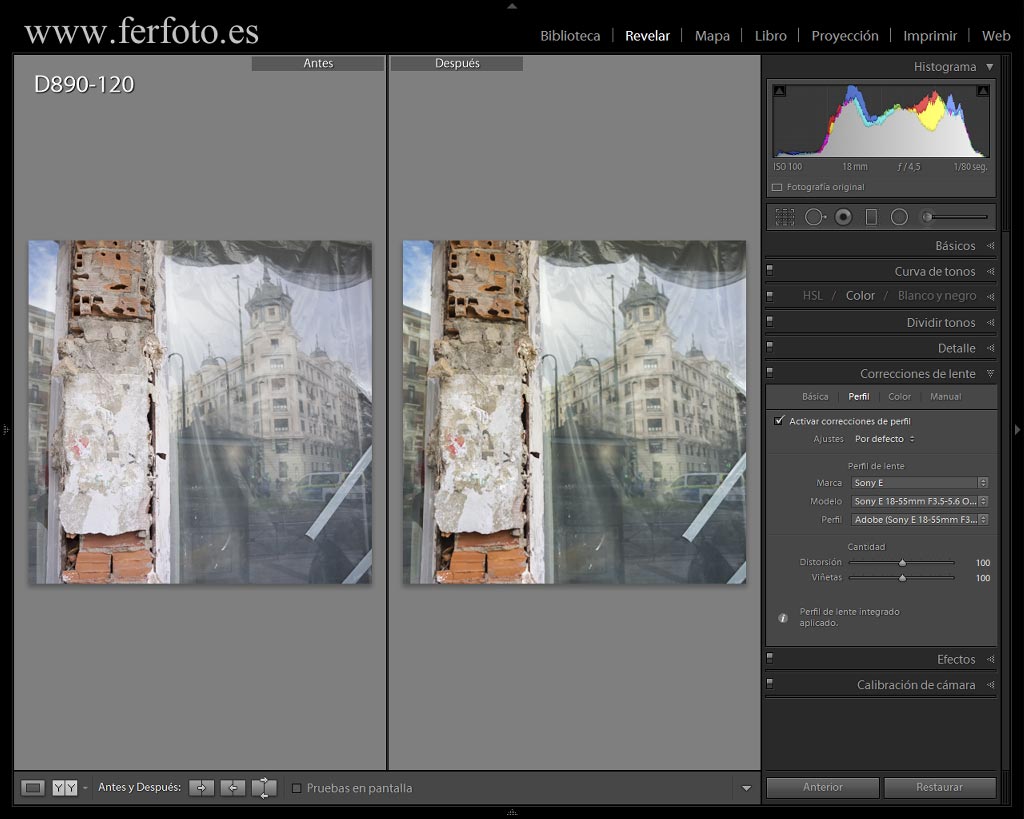Screen dimensions: 1024x819
Task: Select the Graduated Filter tool
Action: [x=871, y=217]
